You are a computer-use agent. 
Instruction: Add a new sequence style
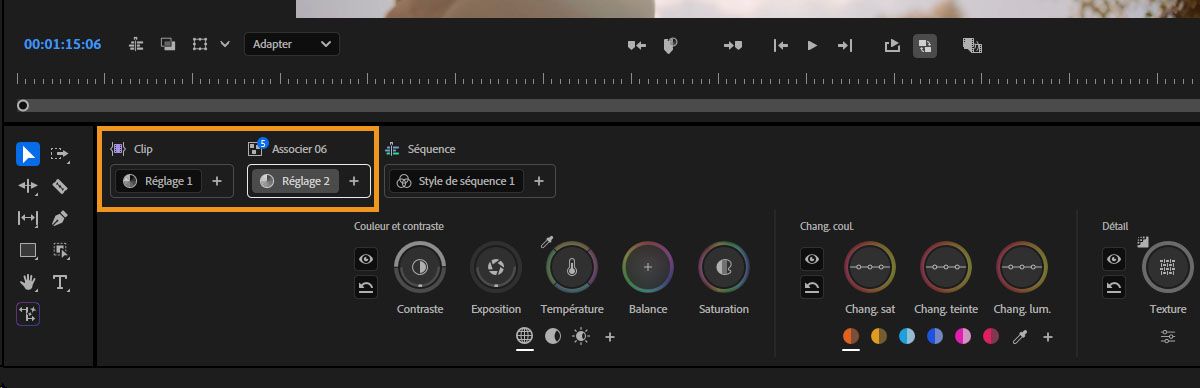pyautogui.click(x=539, y=181)
